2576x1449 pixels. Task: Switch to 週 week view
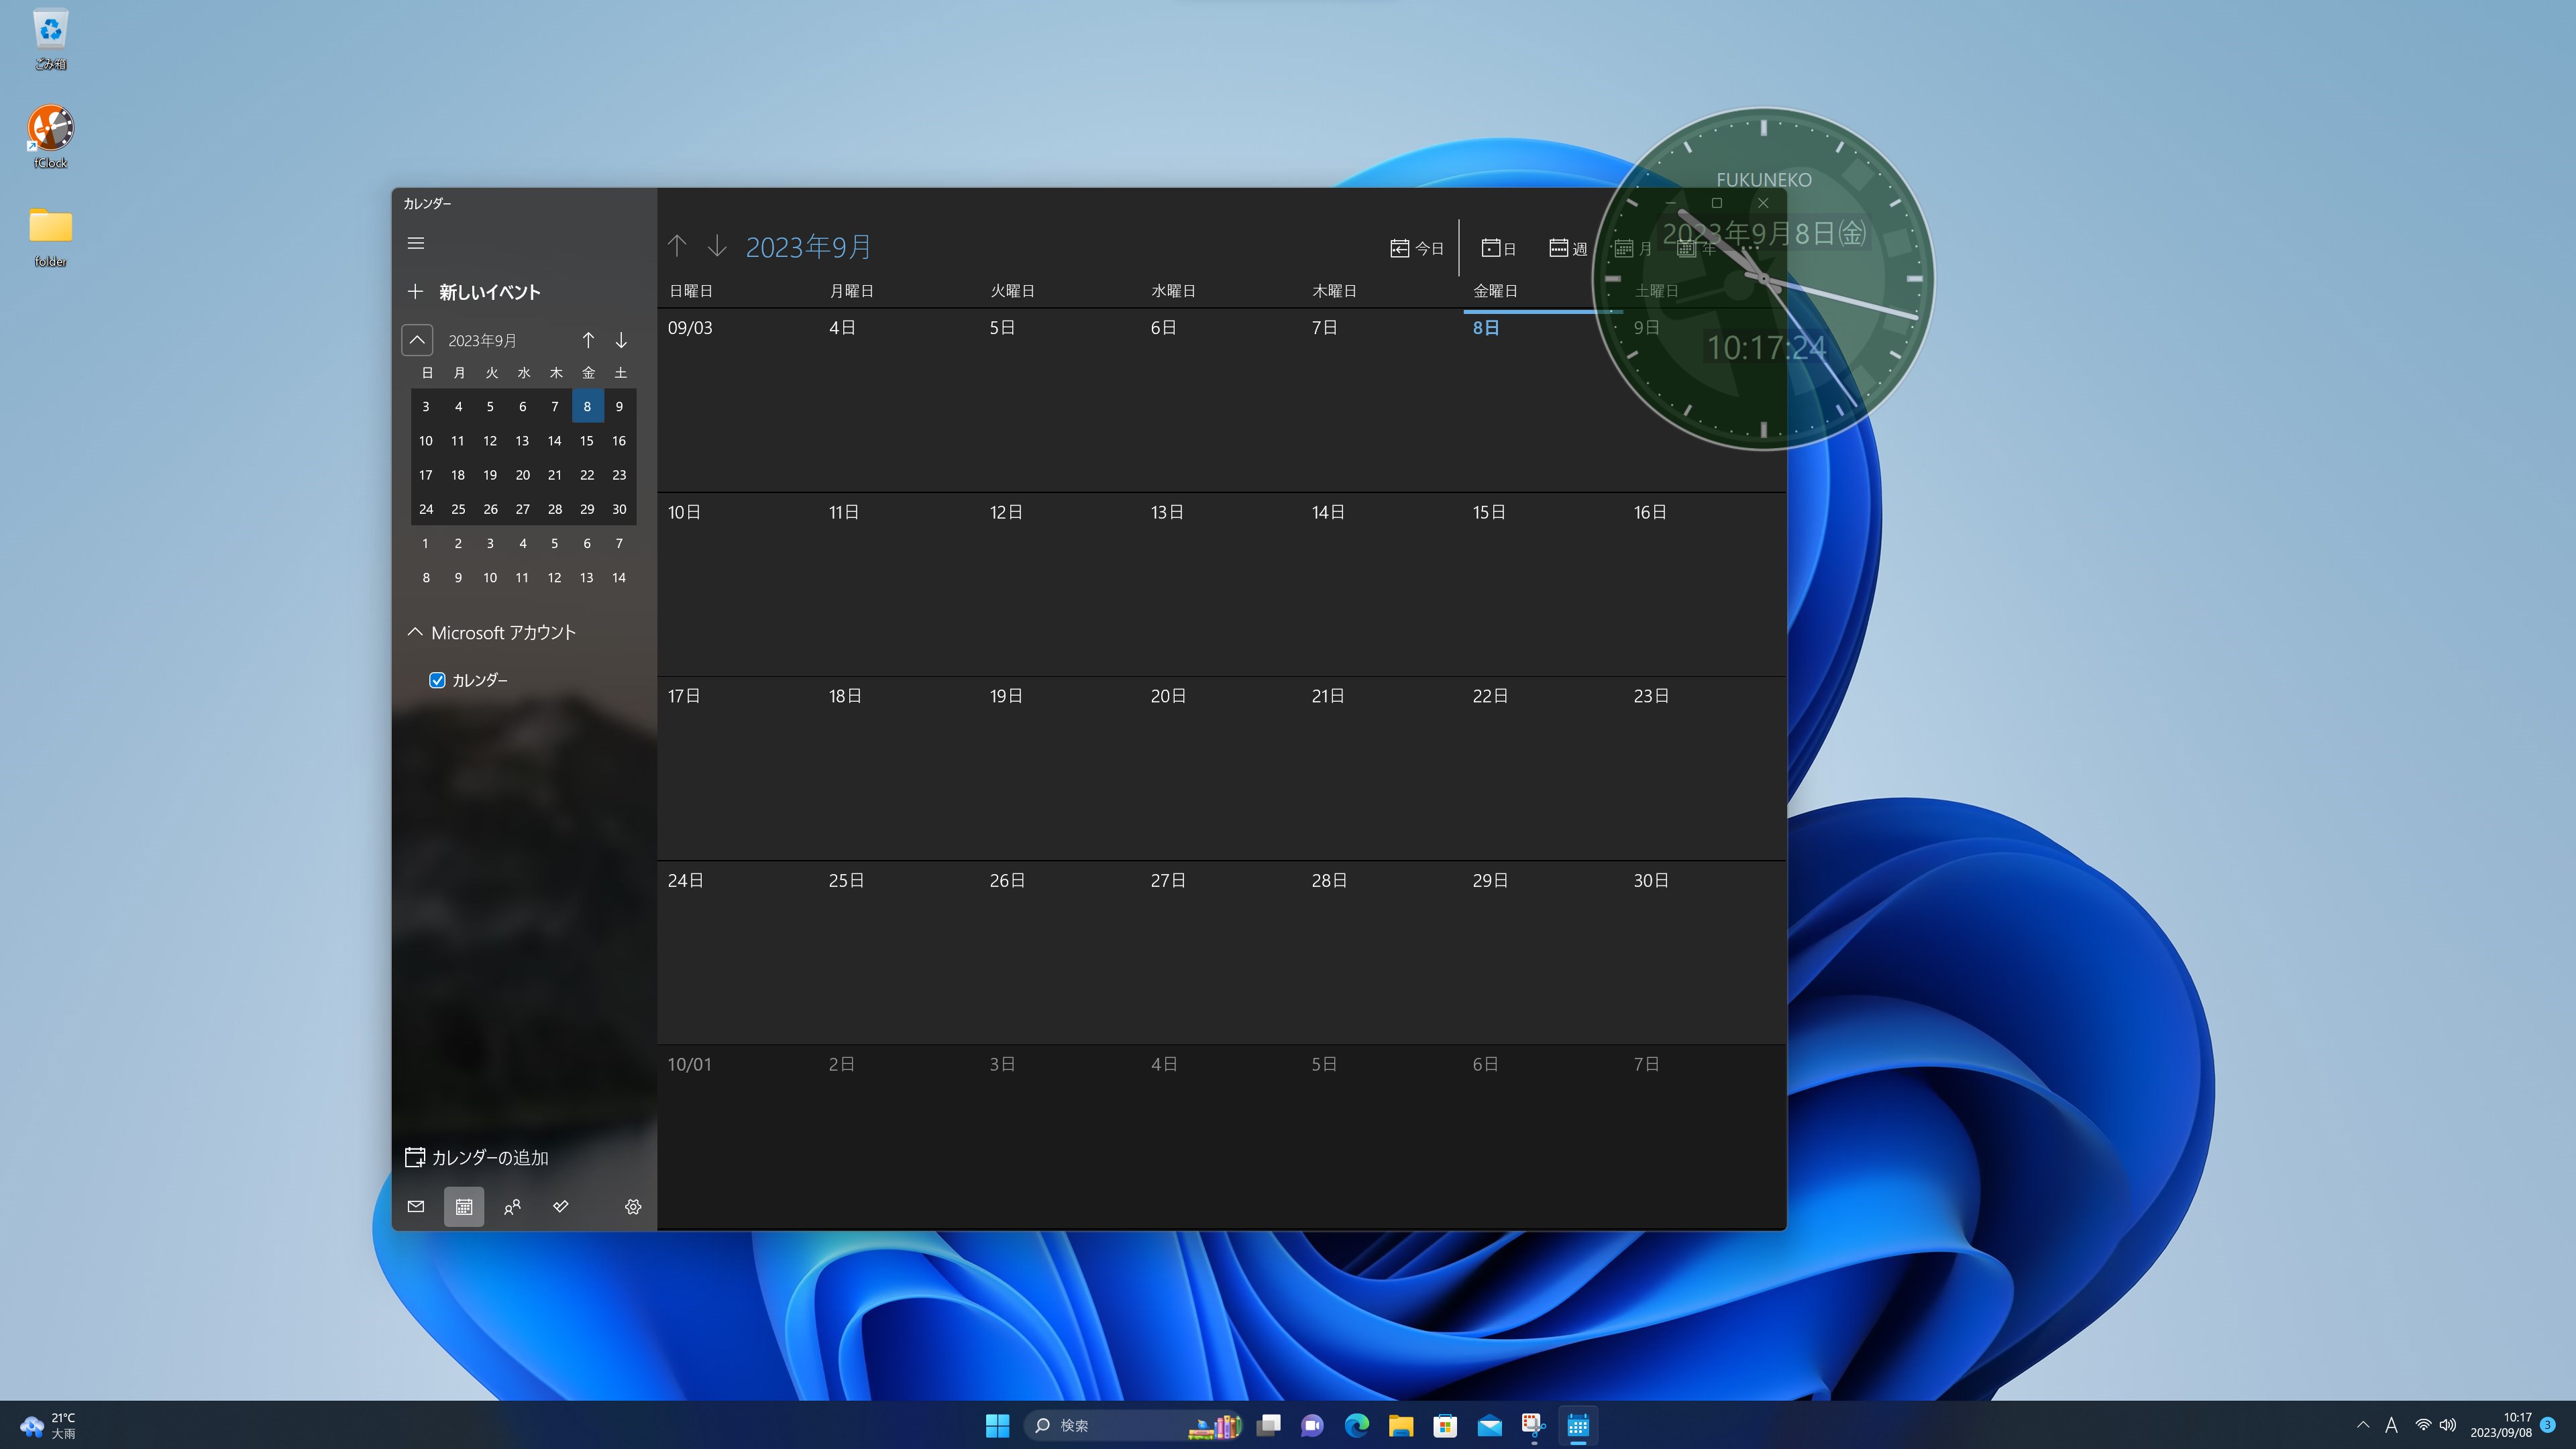(x=1567, y=248)
